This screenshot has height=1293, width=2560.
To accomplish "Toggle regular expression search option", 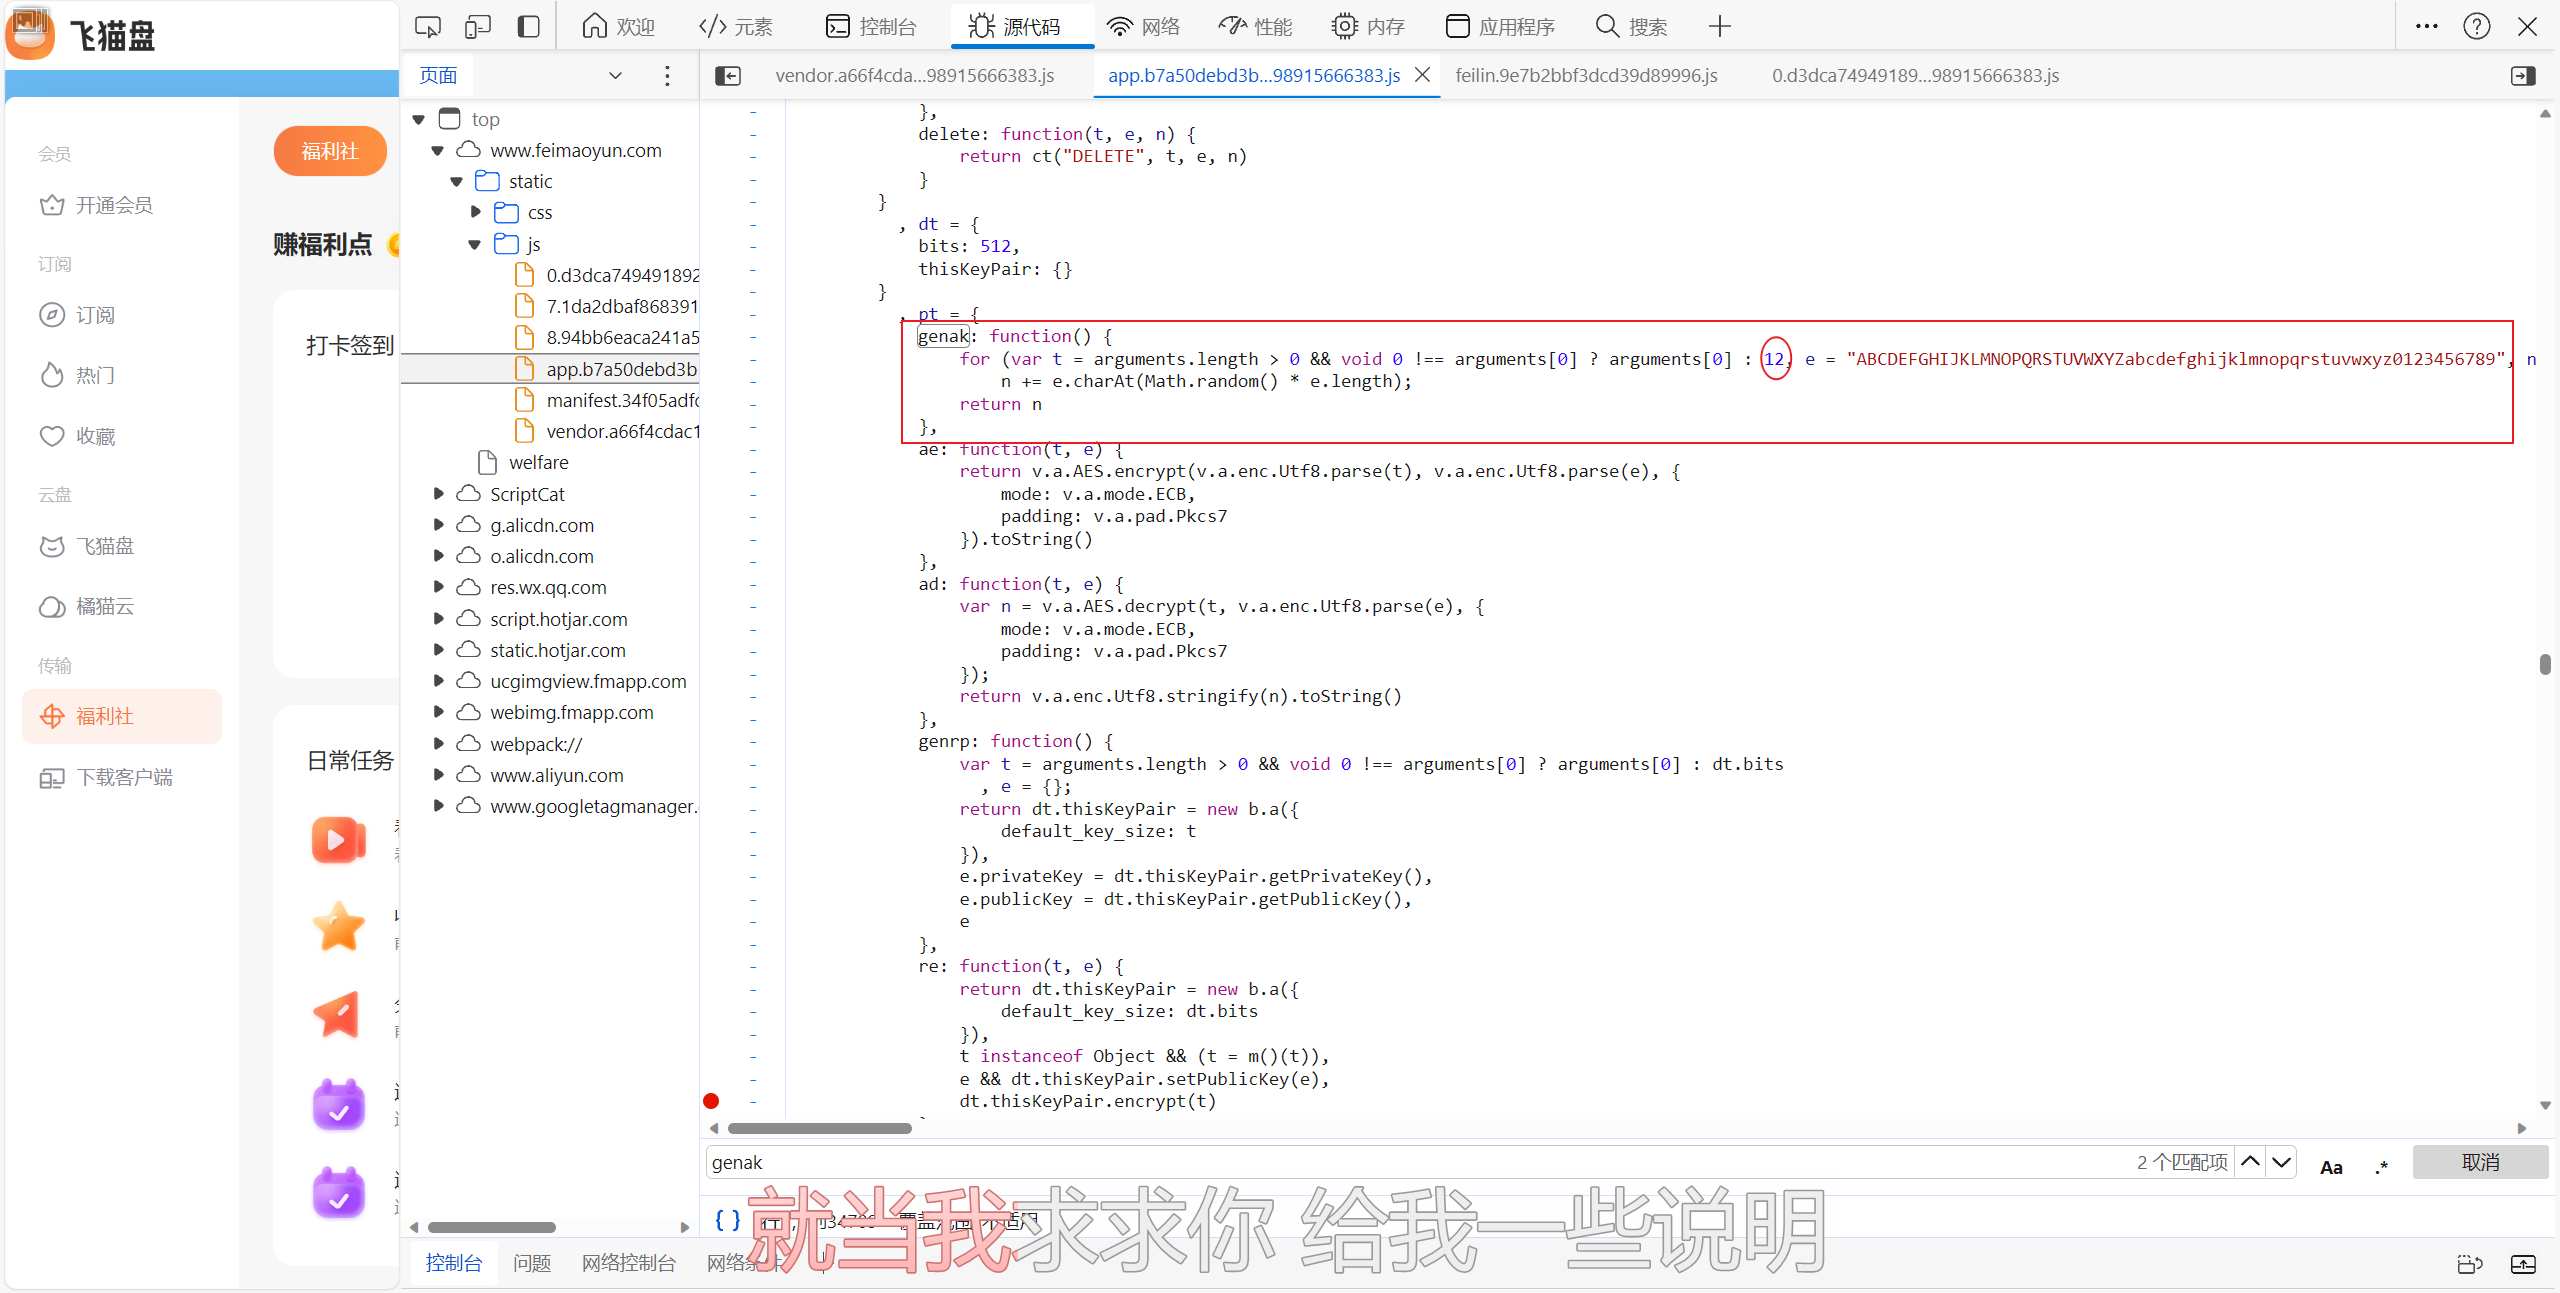I will pos(2381,1166).
